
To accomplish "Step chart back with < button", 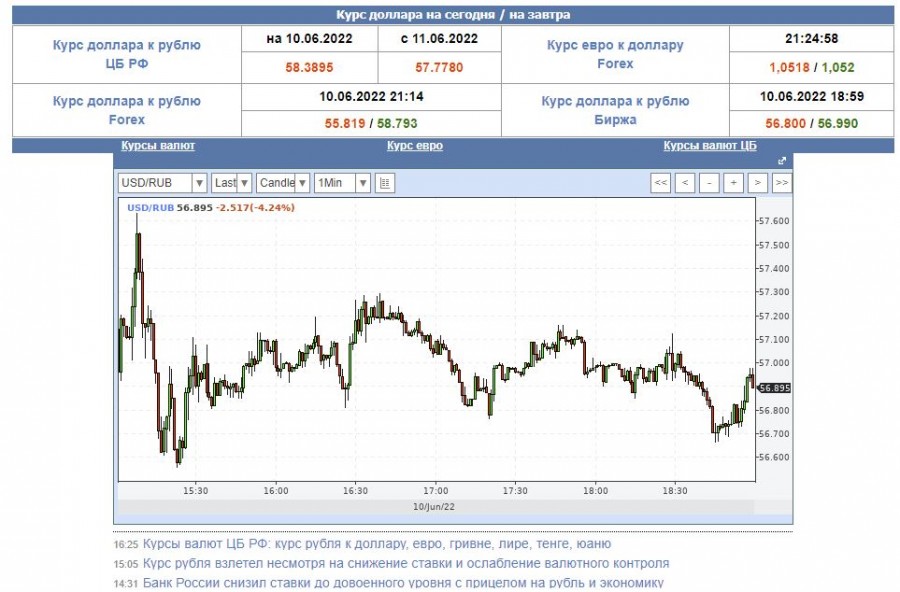I will coord(685,183).
